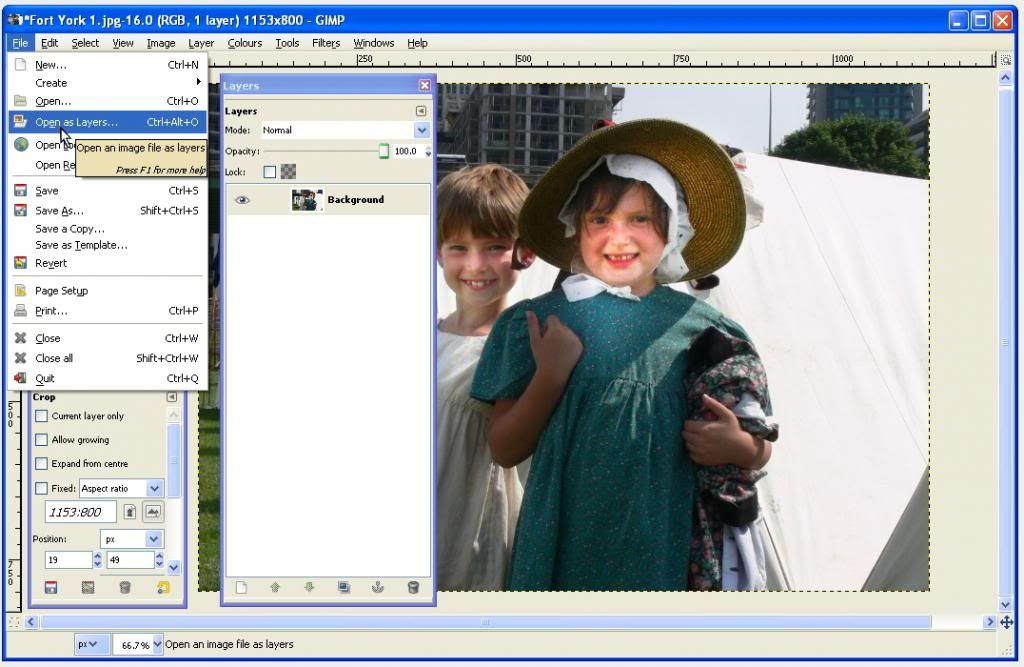Image resolution: width=1024 pixels, height=667 pixels.
Task: Anchor the floating layer with anchor icon
Action: click(x=377, y=587)
